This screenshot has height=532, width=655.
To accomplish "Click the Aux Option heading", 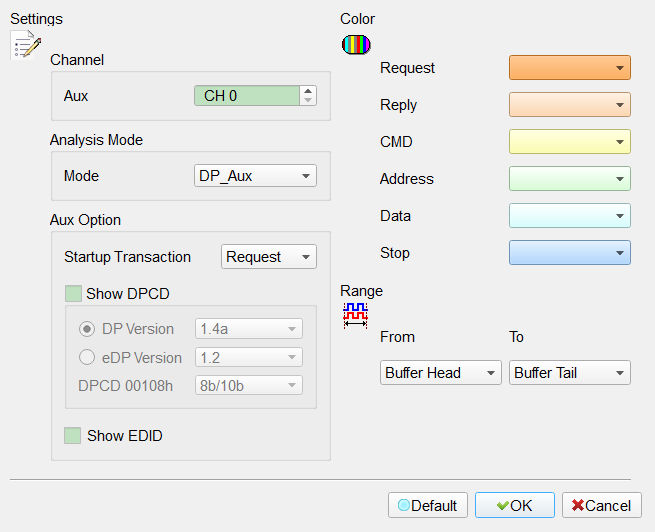I will click(x=85, y=220).
